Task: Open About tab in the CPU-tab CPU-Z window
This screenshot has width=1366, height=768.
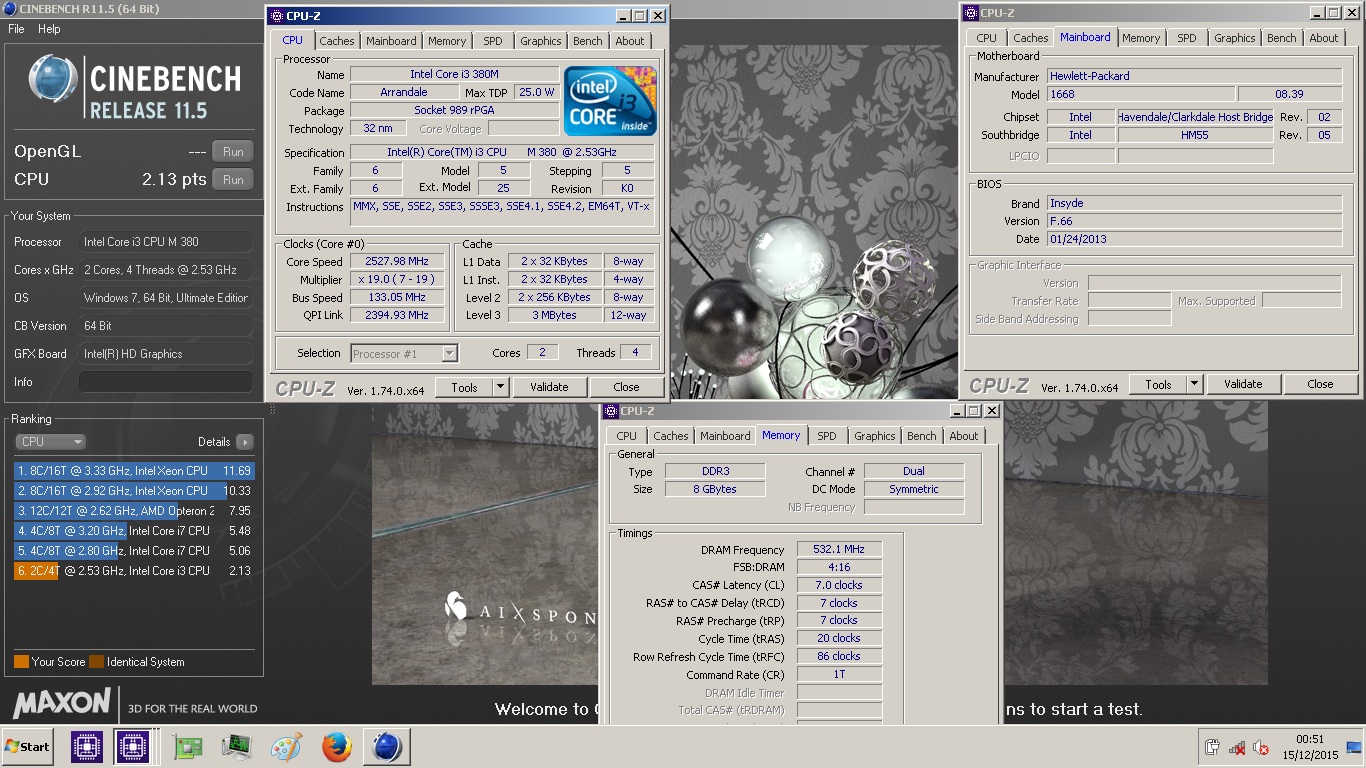Action: click(x=630, y=41)
